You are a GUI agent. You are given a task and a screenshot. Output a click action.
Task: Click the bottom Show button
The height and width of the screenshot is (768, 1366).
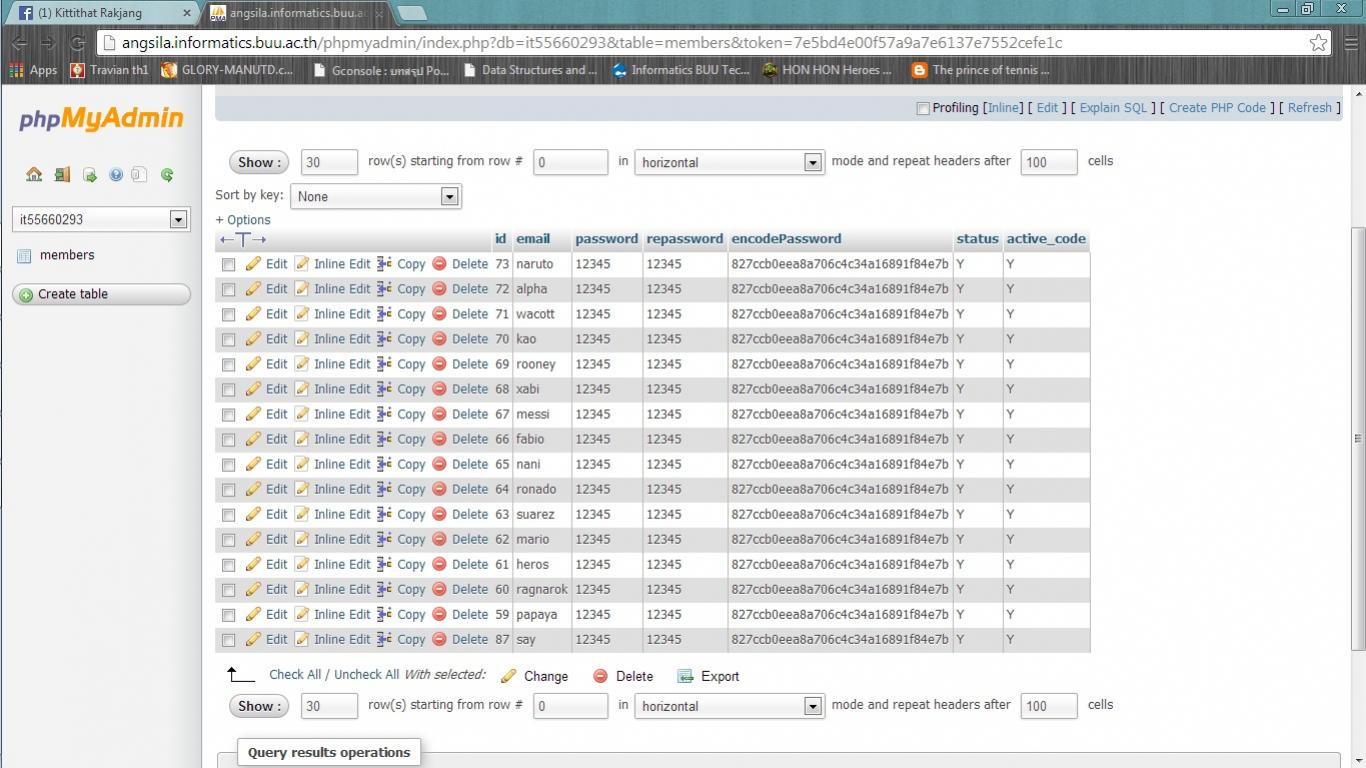point(258,706)
